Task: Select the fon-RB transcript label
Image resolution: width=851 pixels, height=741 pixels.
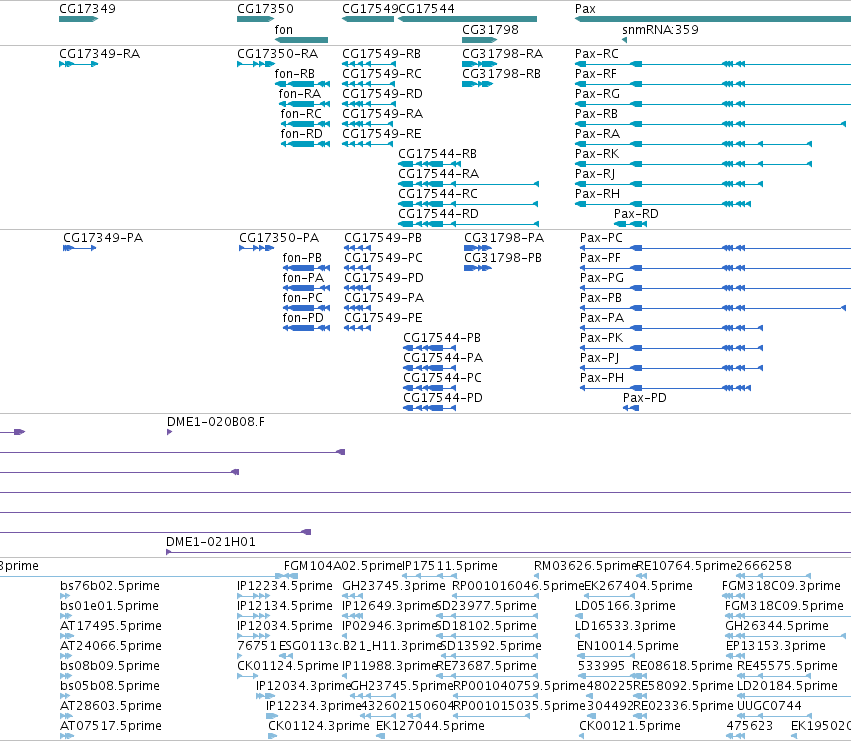Action: 295,74
